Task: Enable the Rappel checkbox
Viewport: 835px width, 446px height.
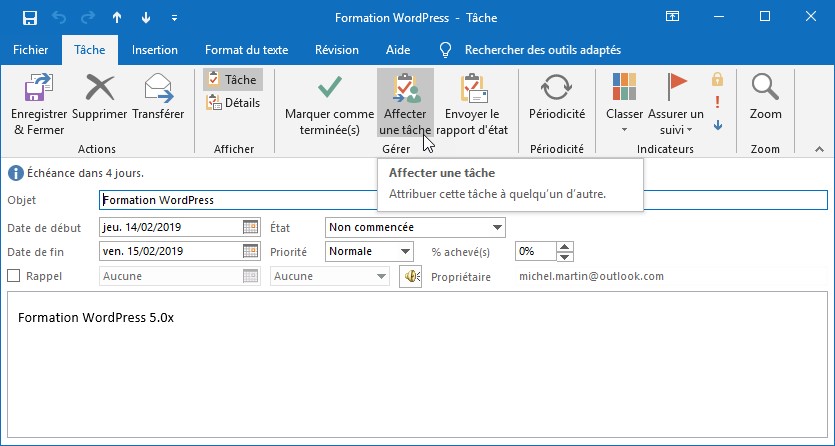Action: click(x=14, y=276)
